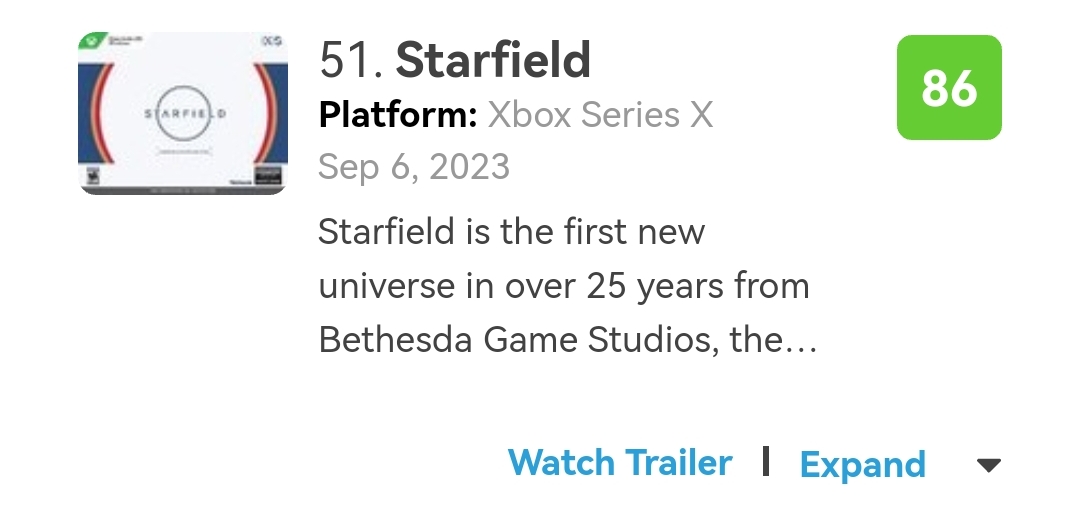Image resolution: width=1080 pixels, height=513 pixels.
Task: Click the Xbox logo on the cover
Action: 90,43
